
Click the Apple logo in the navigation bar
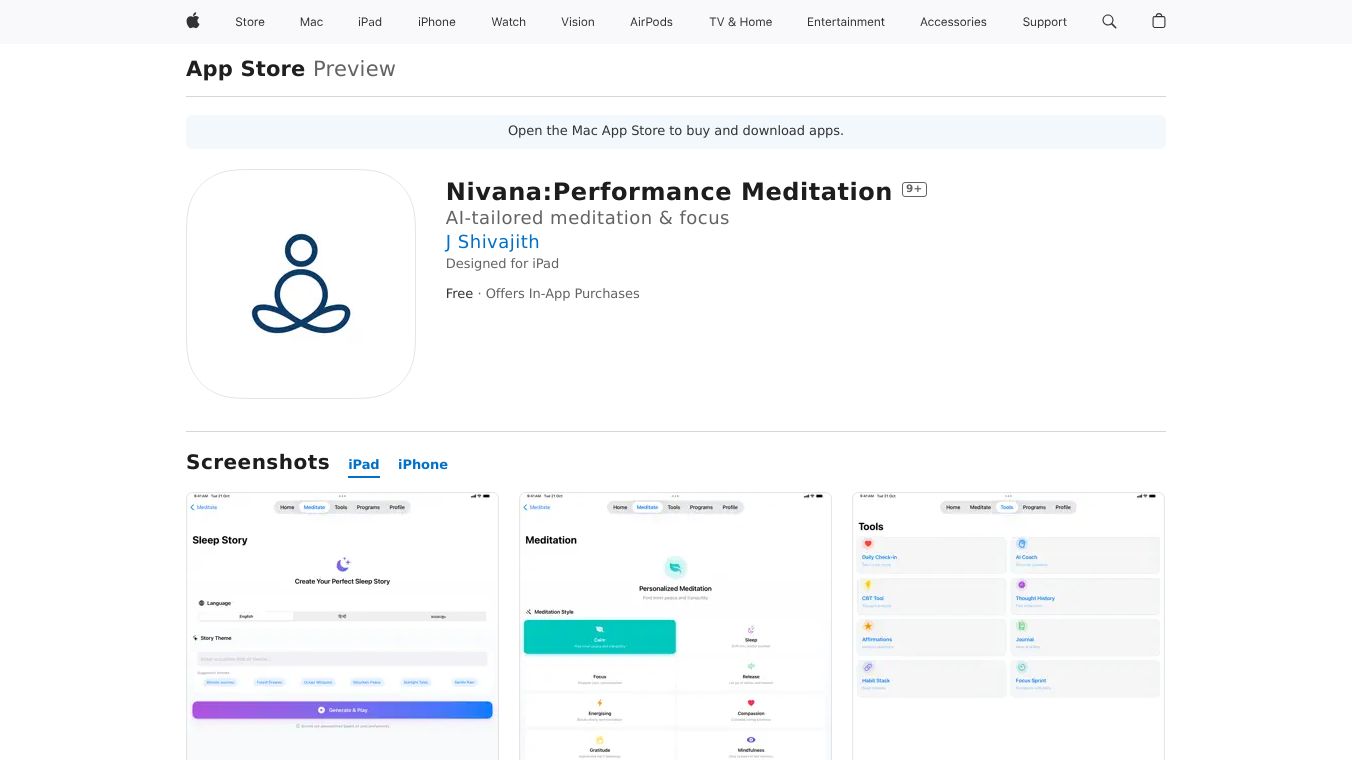[193, 21]
